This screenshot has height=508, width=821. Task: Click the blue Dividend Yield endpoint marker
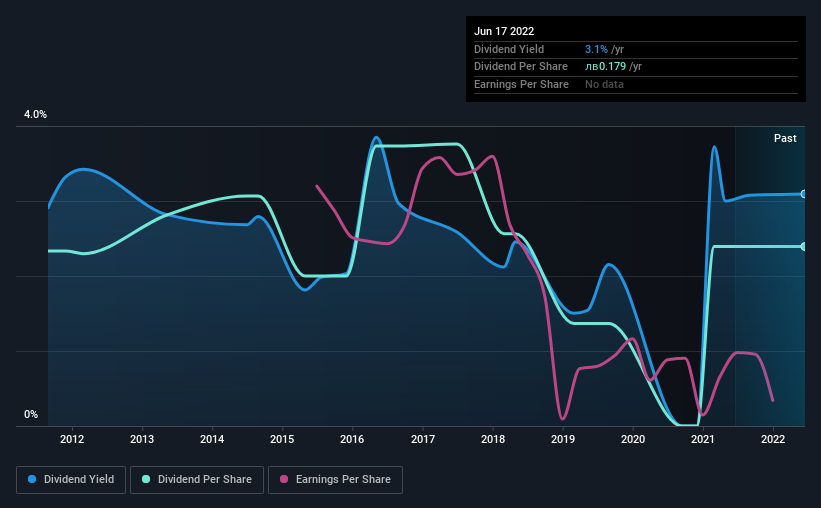[x=803, y=194]
